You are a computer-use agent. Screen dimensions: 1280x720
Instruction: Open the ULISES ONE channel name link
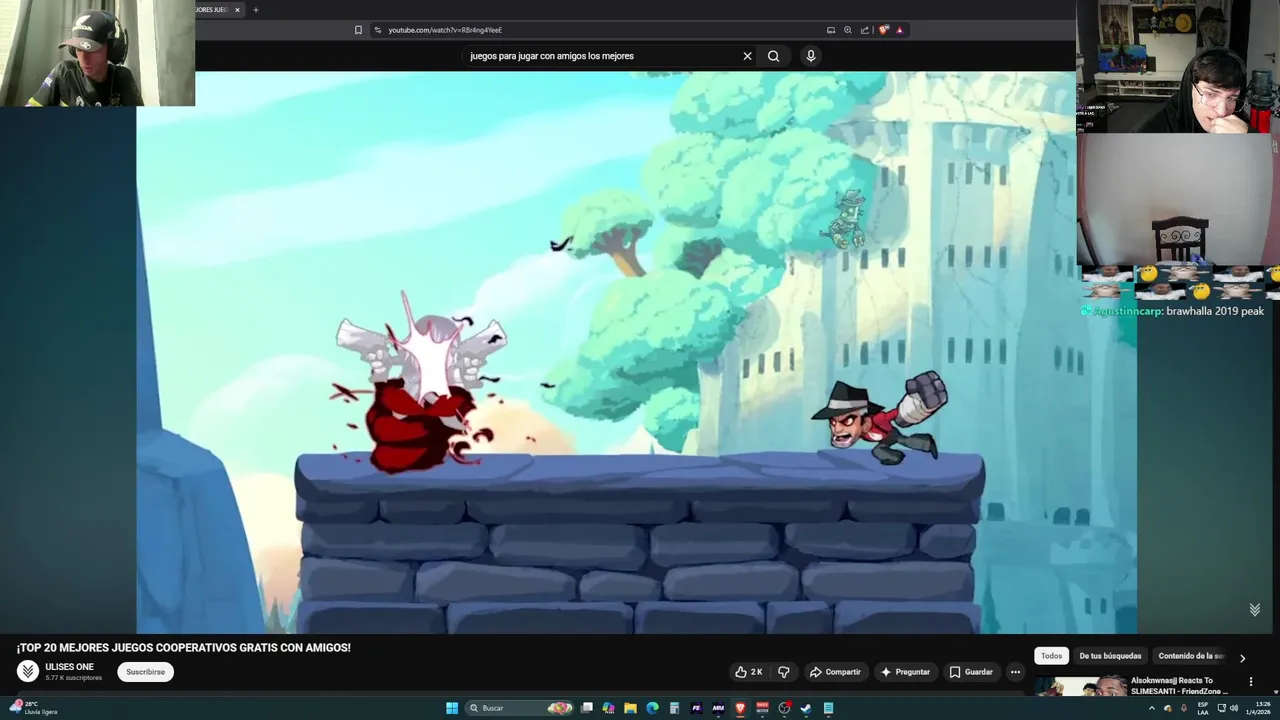[x=69, y=667]
